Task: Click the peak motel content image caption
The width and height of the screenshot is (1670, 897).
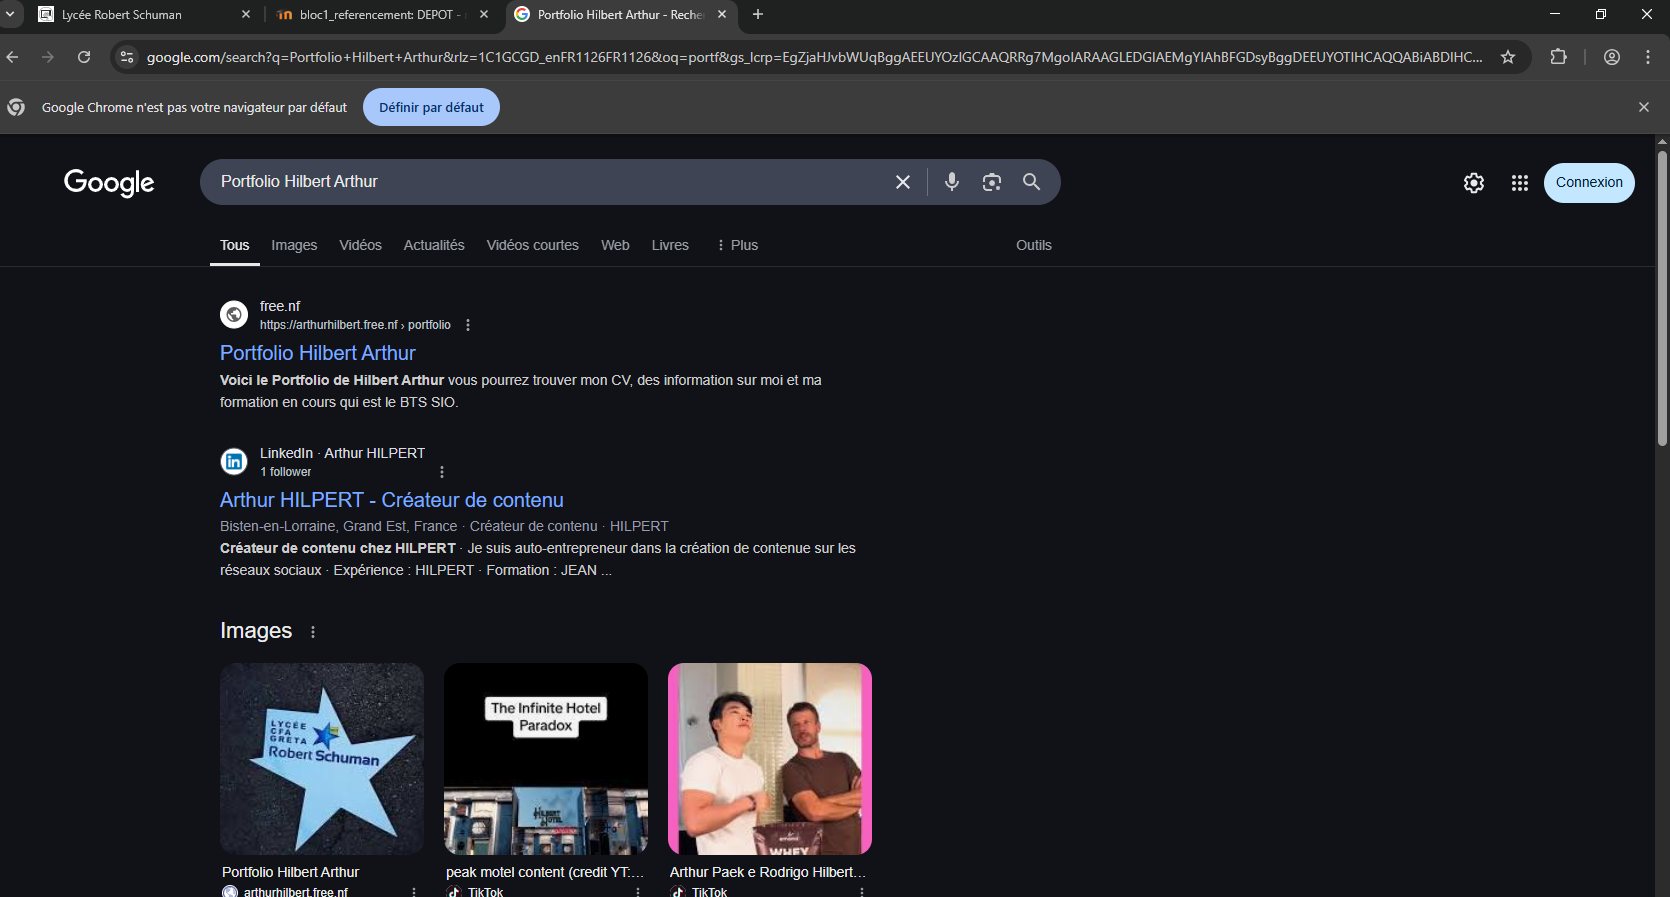Action: pos(545,872)
